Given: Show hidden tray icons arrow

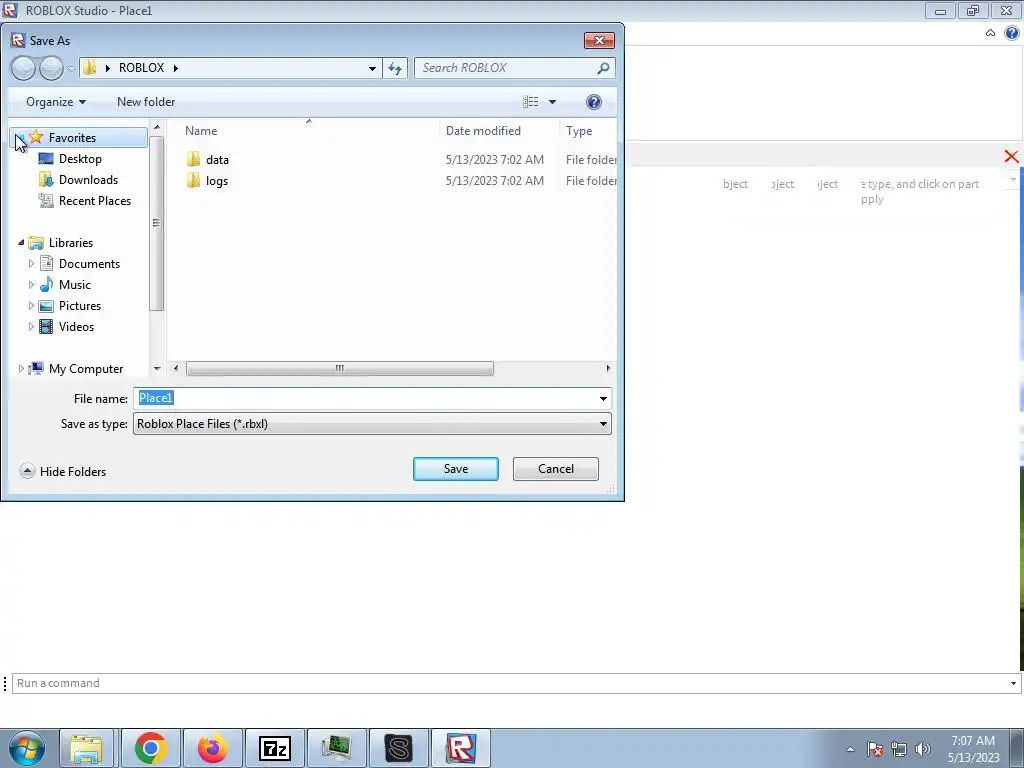Looking at the screenshot, I should (x=850, y=749).
